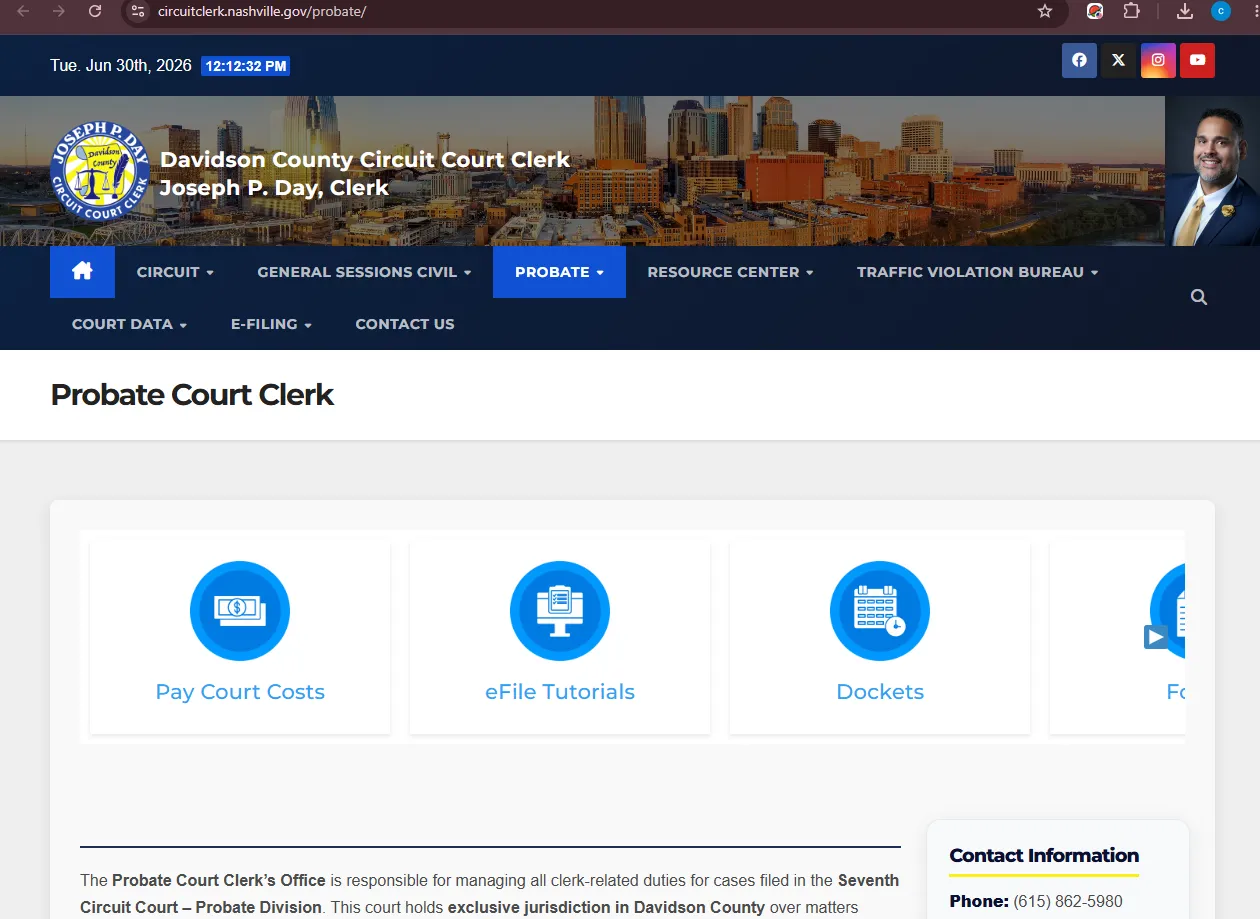Click the search magnifier icon in navbar
This screenshot has width=1260, height=919.
point(1199,297)
